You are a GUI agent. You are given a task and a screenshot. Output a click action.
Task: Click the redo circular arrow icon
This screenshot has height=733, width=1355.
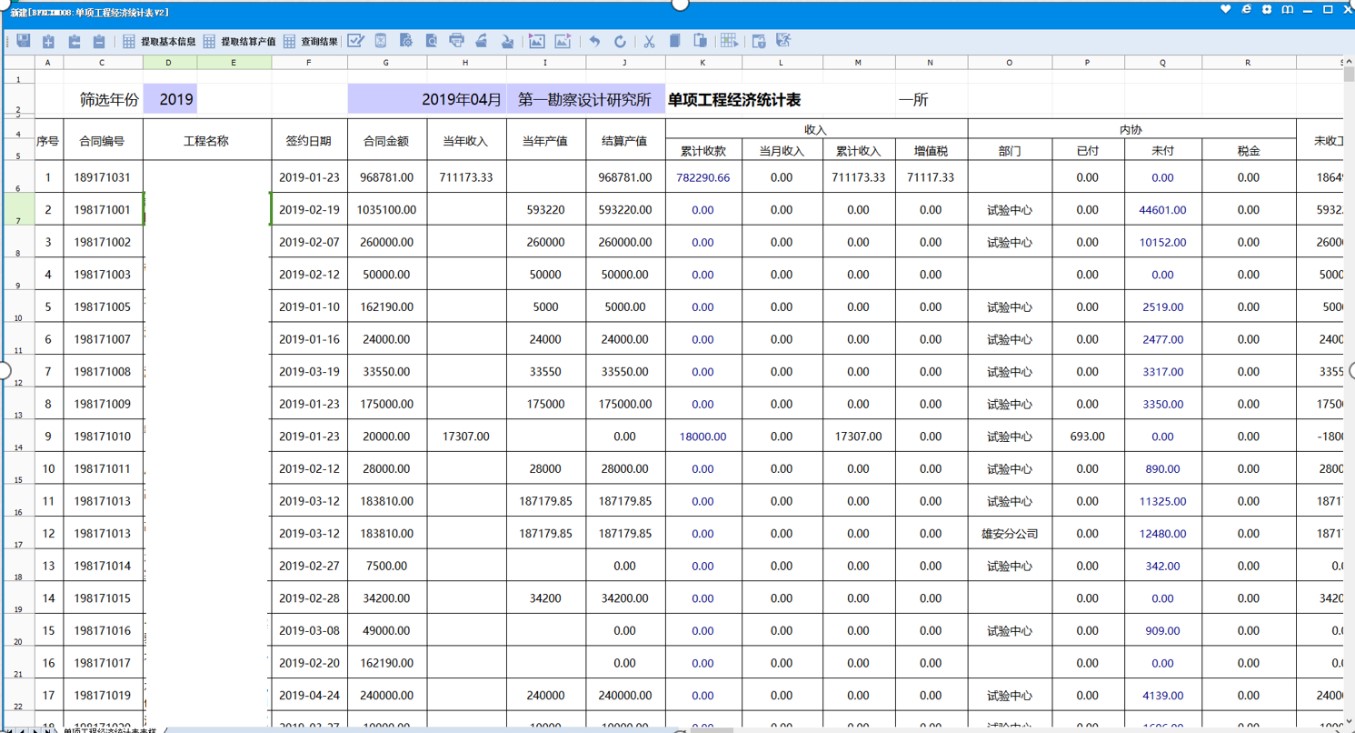coord(620,41)
